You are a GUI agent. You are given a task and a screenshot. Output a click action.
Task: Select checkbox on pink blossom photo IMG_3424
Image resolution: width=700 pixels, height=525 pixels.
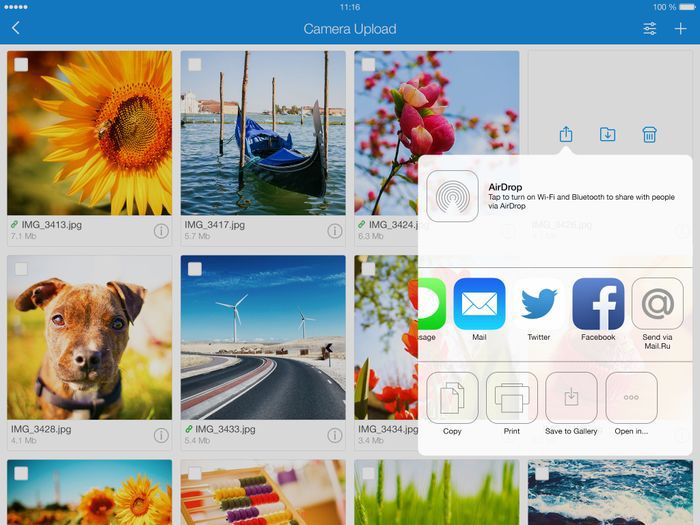pyautogui.click(x=368, y=65)
